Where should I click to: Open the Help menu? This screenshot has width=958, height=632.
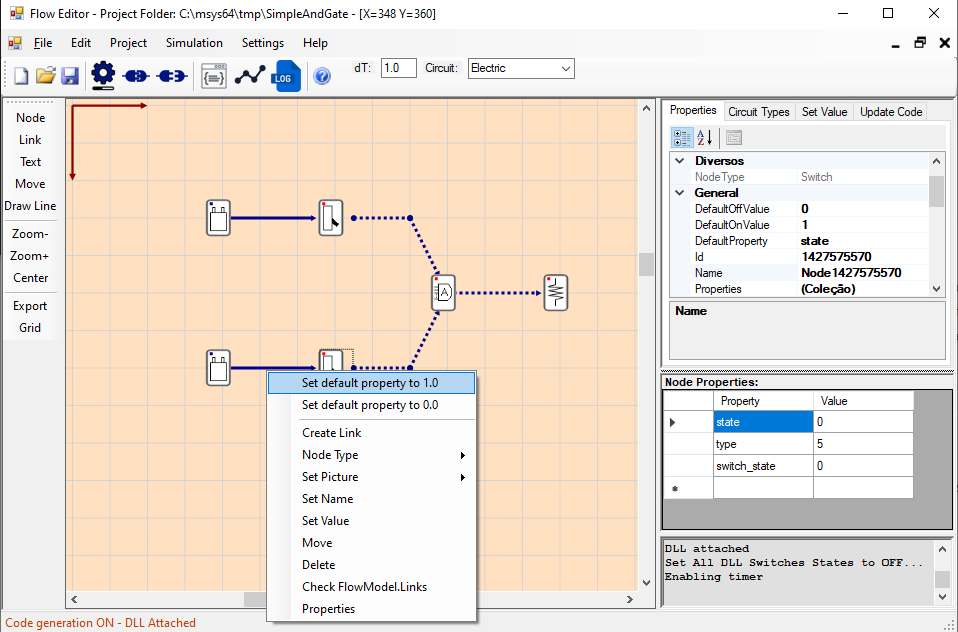(x=315, y=43)
